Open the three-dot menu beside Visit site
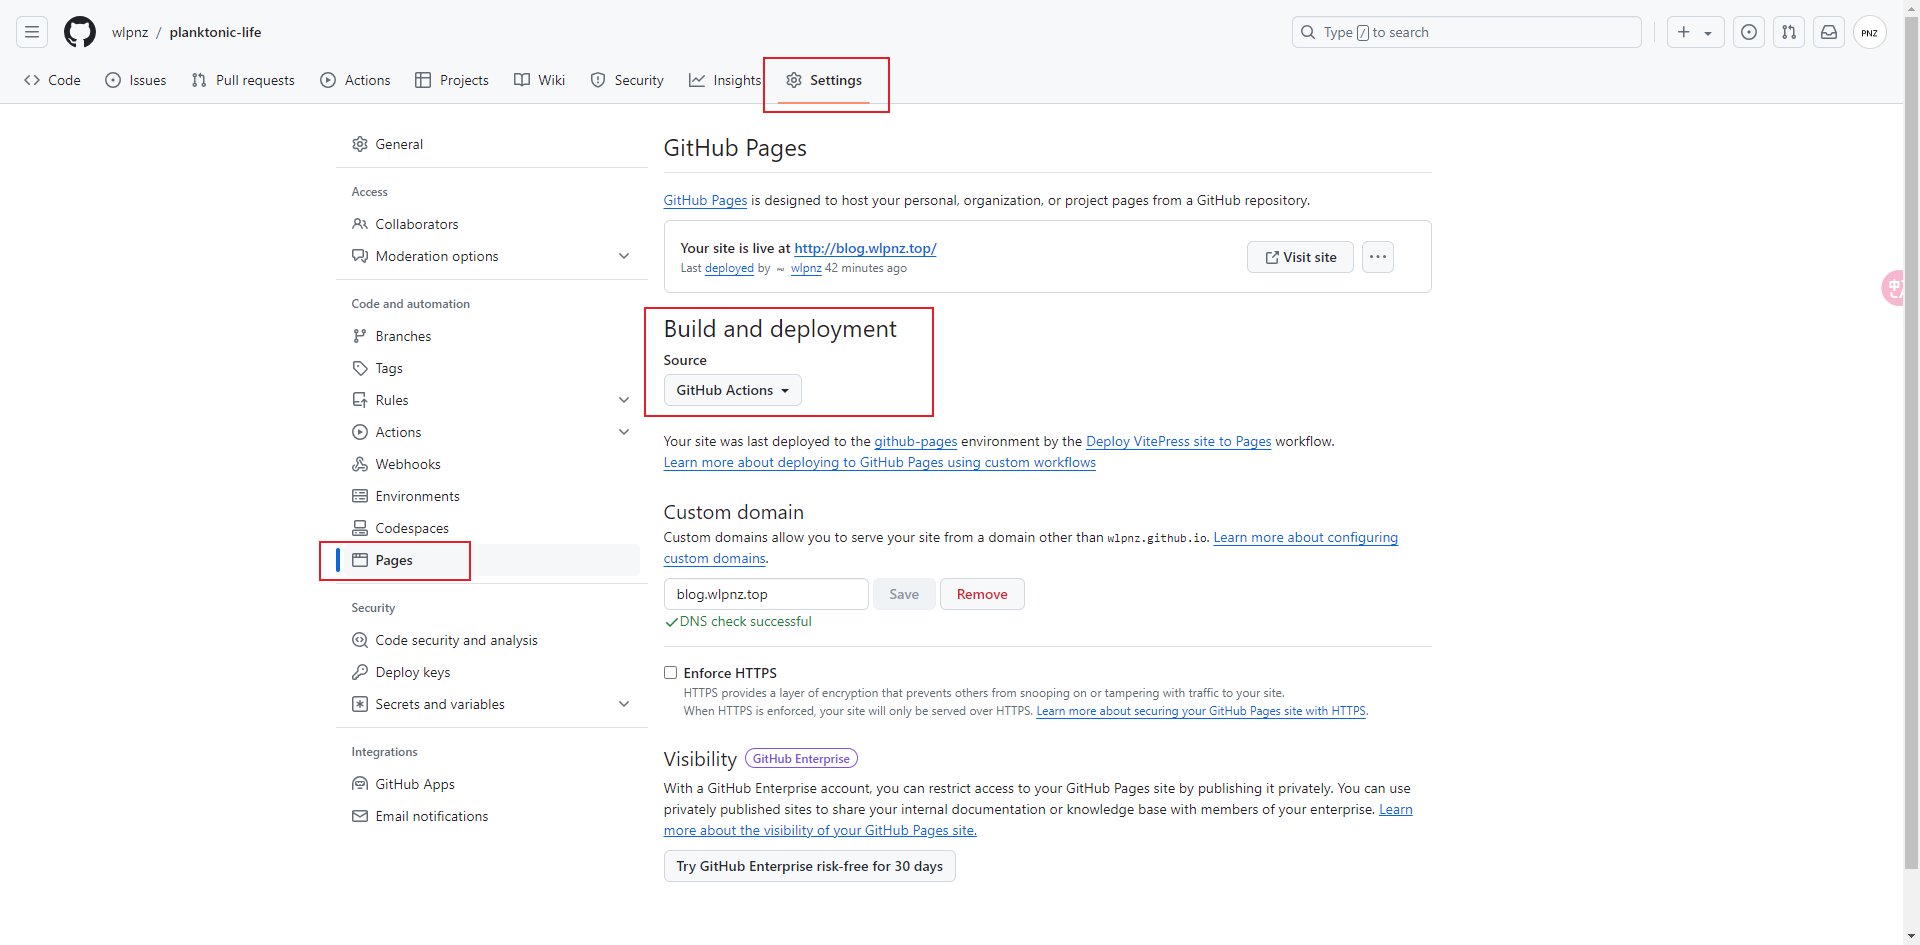The height and width of the screenshot is (945, 1920). click(x=1378, y=257)
